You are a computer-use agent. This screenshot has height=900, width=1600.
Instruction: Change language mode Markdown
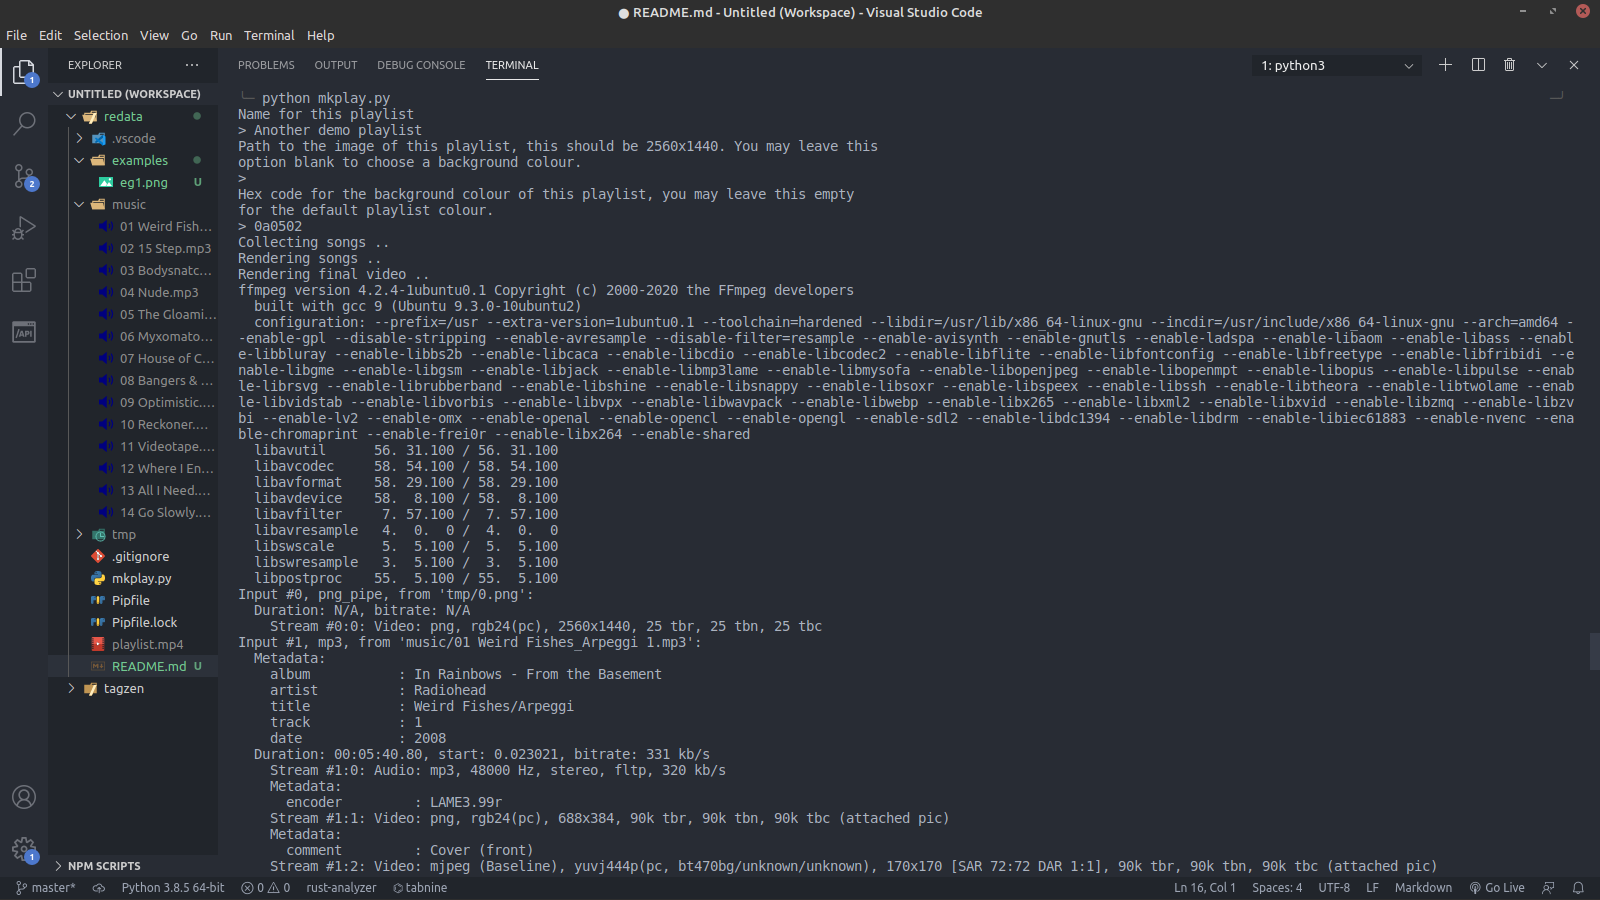pyautogui.click(x=1423, y=888)
